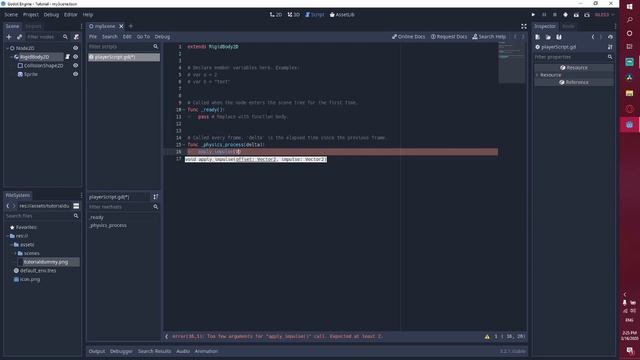Add a new node with plus icon
Screen dimensions: 640x360
9,37
